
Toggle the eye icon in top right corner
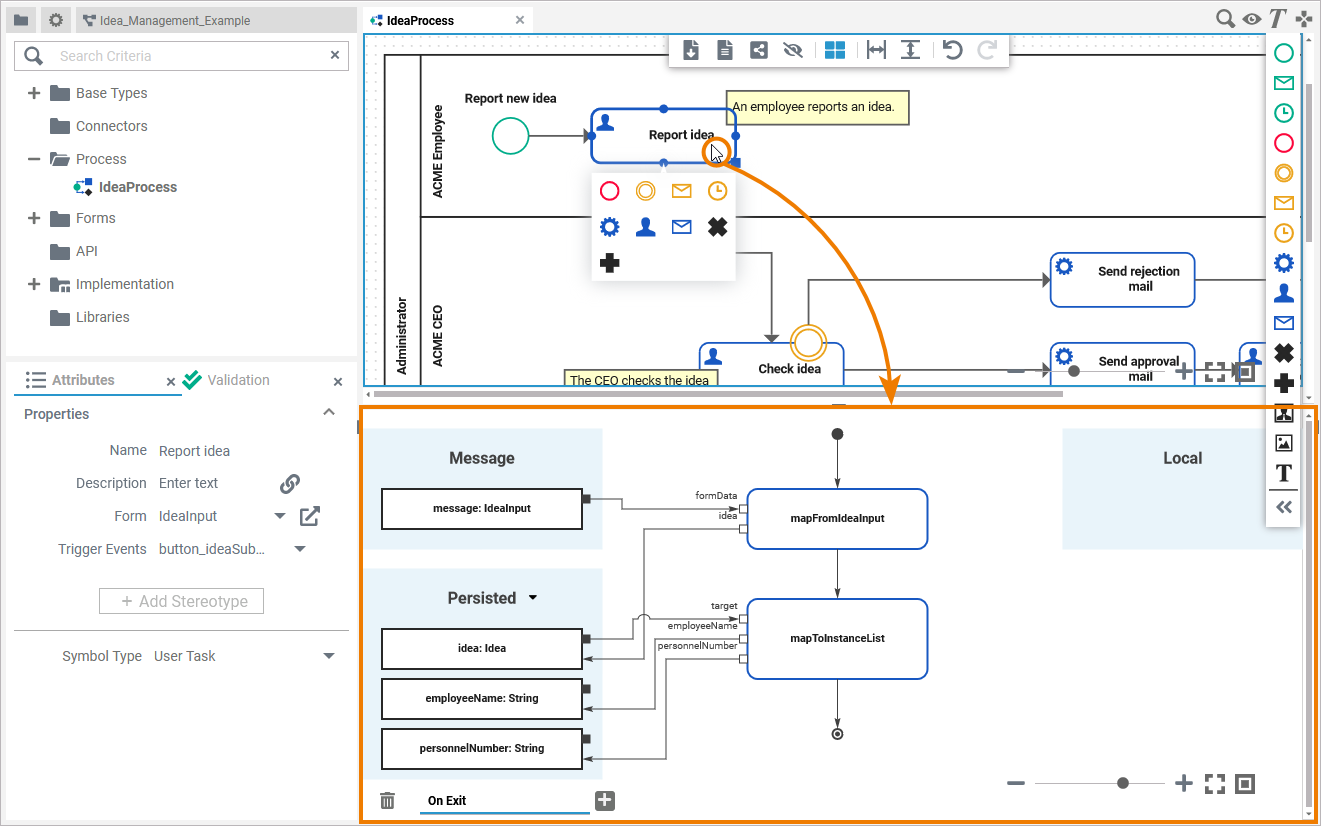[x=1251, y=19]
